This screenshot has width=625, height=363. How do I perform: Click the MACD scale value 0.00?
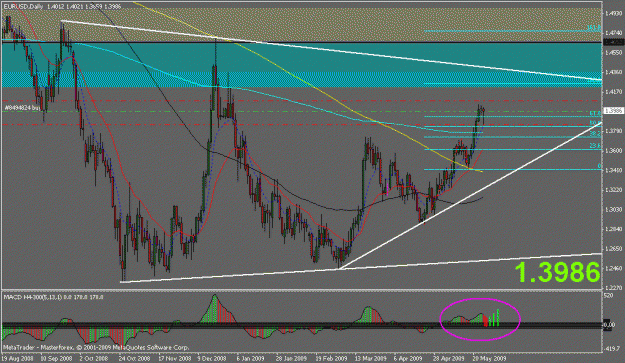(610, 325)
